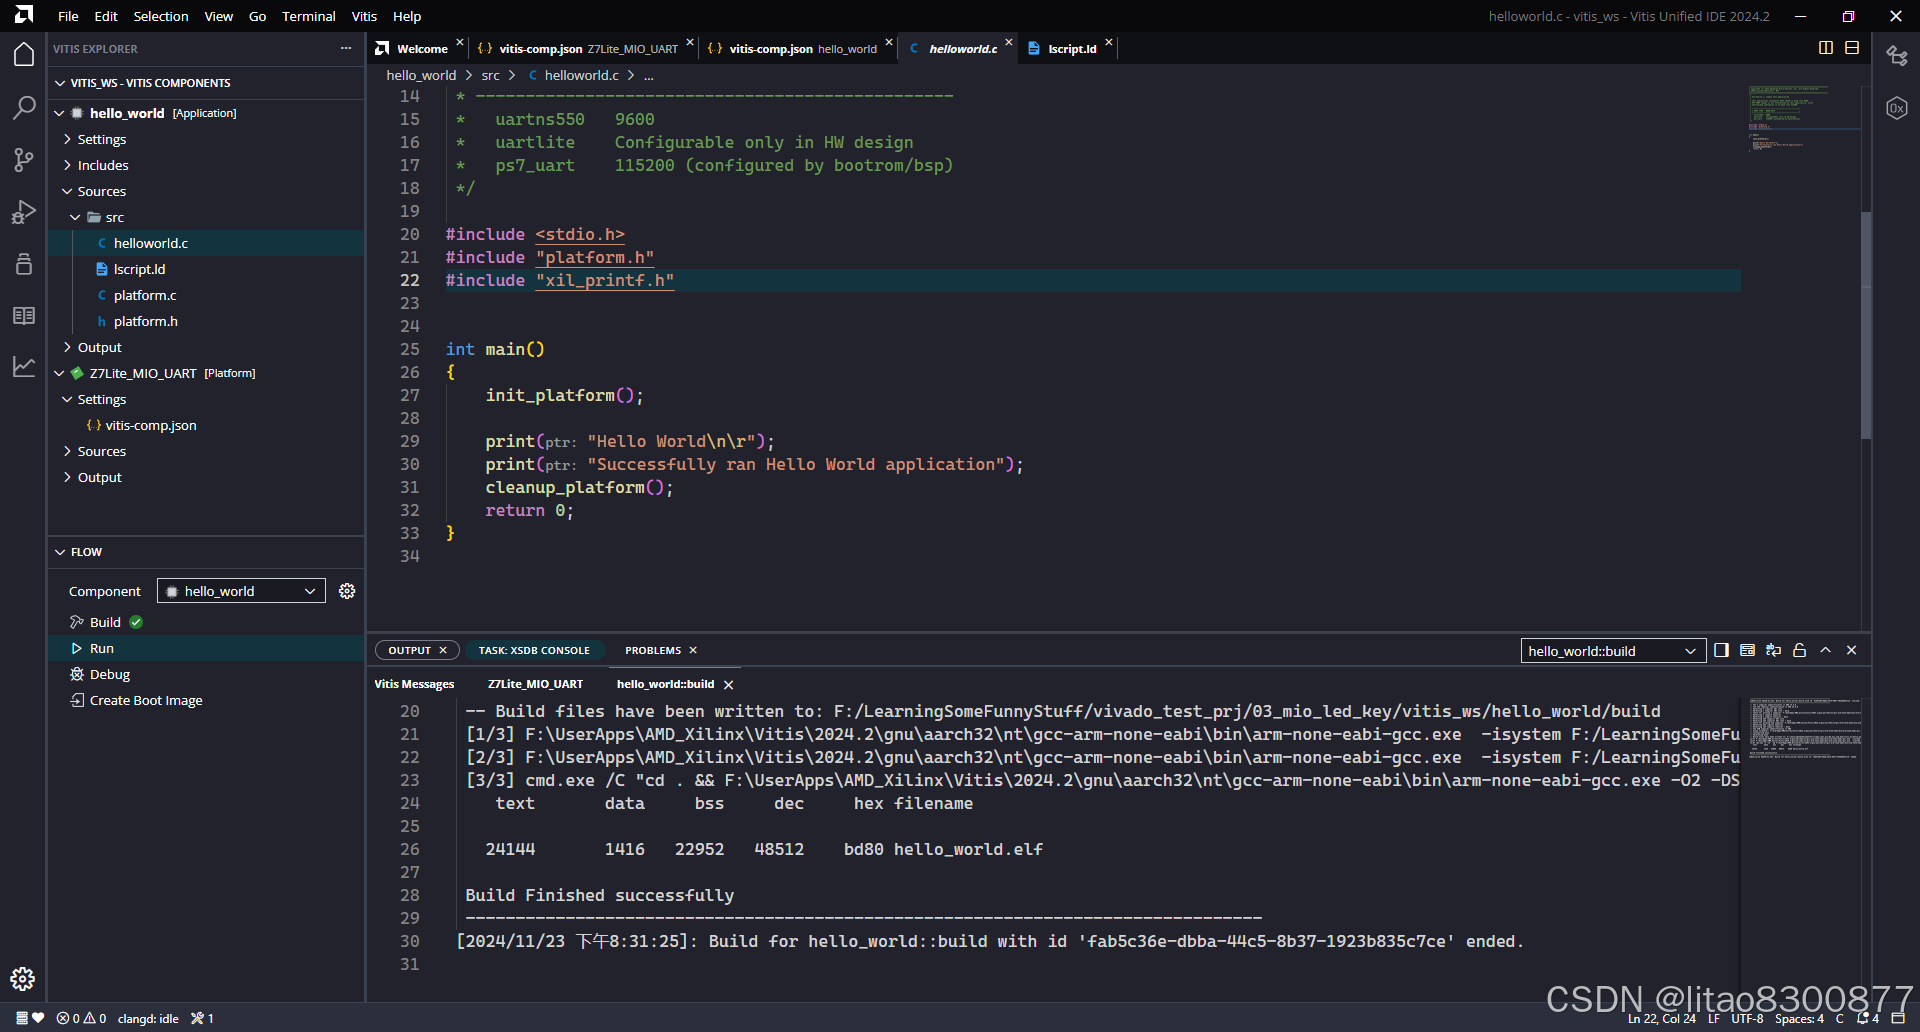
Task: Close the PROBLEMS panel tab
Action: coord(693,650)
